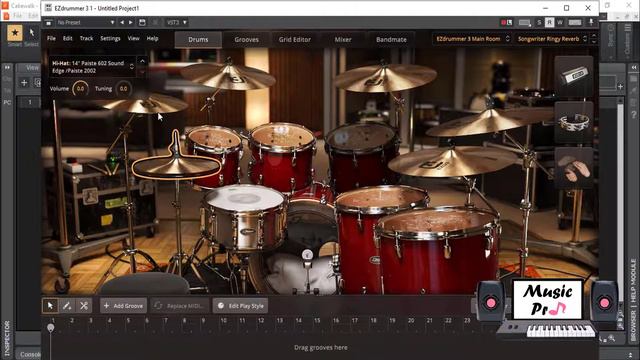The image size is (640, 360).
Task: Go to next preset arrow
Action: [x=131, y=22]
